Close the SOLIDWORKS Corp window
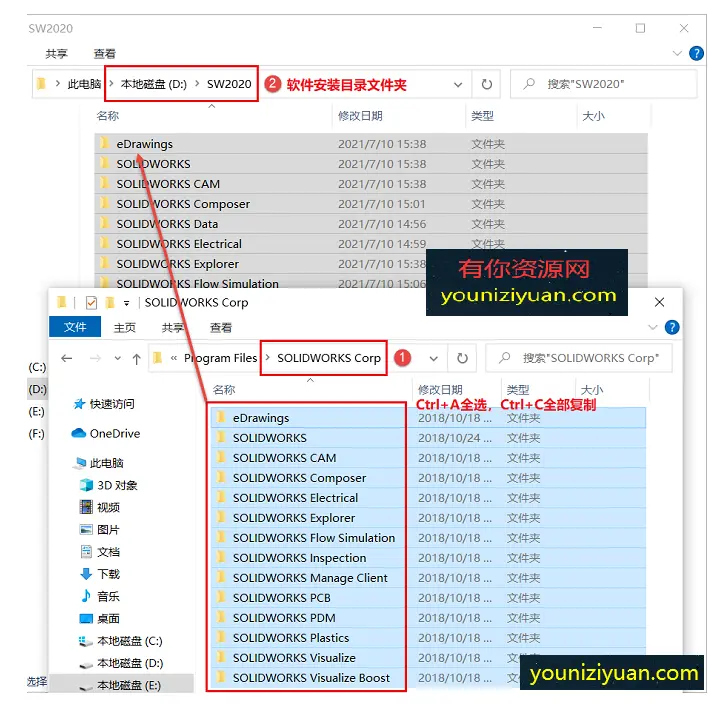This screenshot has width=717, height=704. click(659, 302)
